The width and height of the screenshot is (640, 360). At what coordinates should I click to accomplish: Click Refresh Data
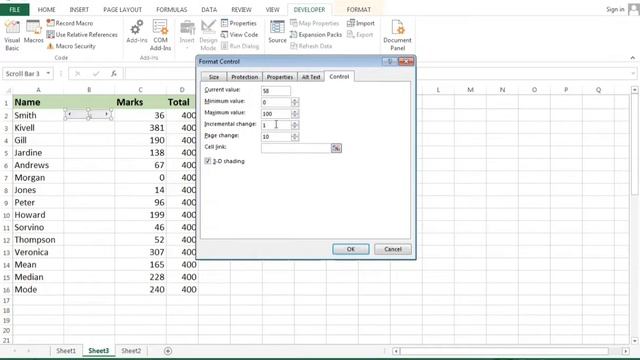311,46
